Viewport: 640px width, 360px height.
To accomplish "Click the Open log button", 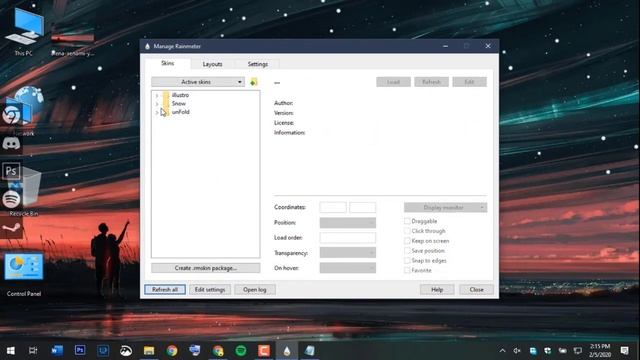I will (255, 289).
